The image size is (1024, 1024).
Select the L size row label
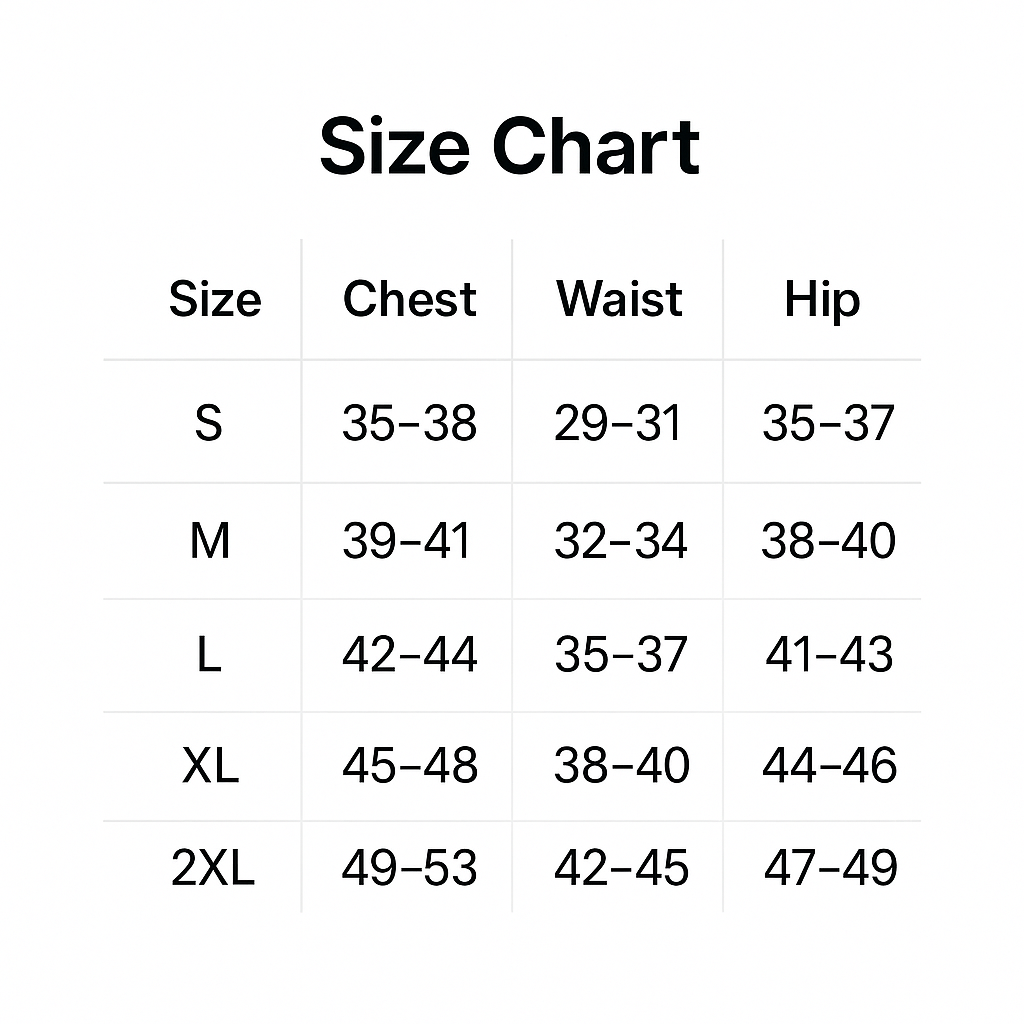point(208,655)
